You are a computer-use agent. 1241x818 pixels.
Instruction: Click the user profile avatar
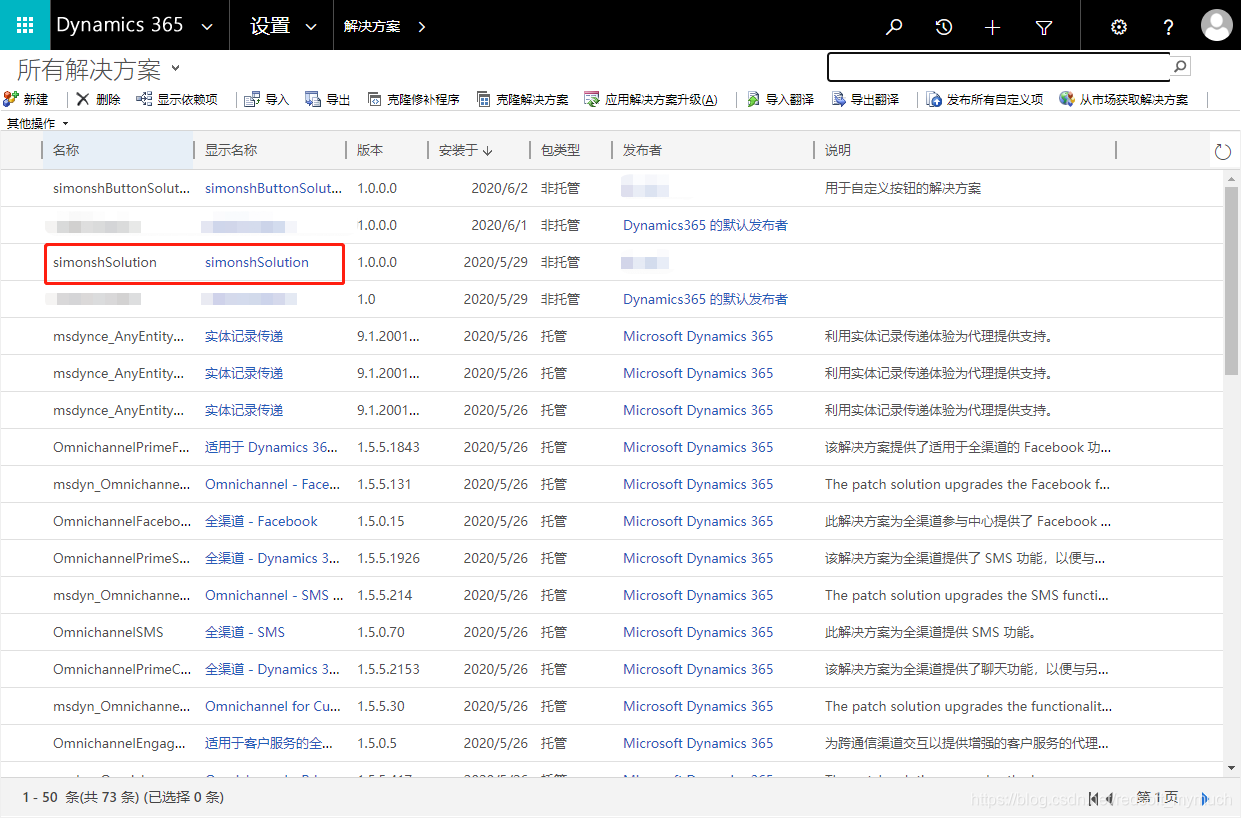1217,25
